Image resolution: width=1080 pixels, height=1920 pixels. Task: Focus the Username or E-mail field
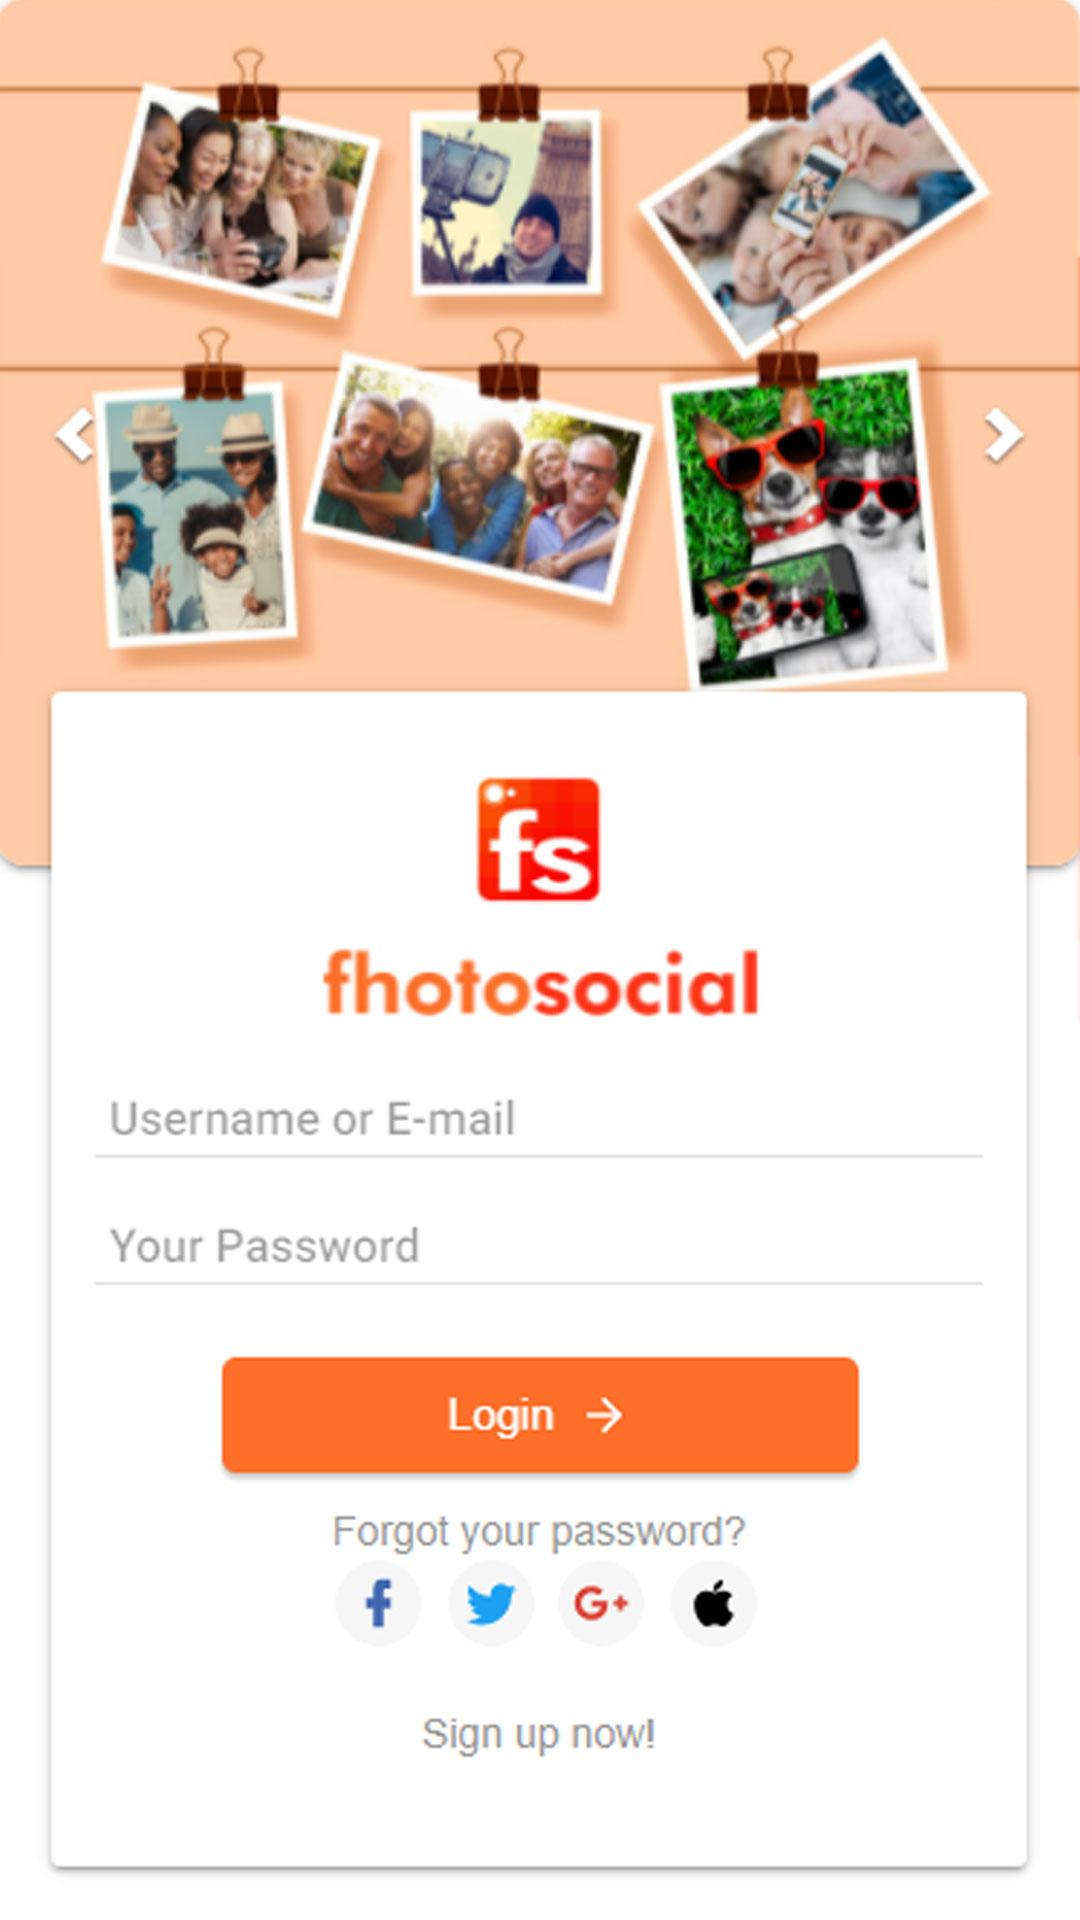coord(539,1120)
